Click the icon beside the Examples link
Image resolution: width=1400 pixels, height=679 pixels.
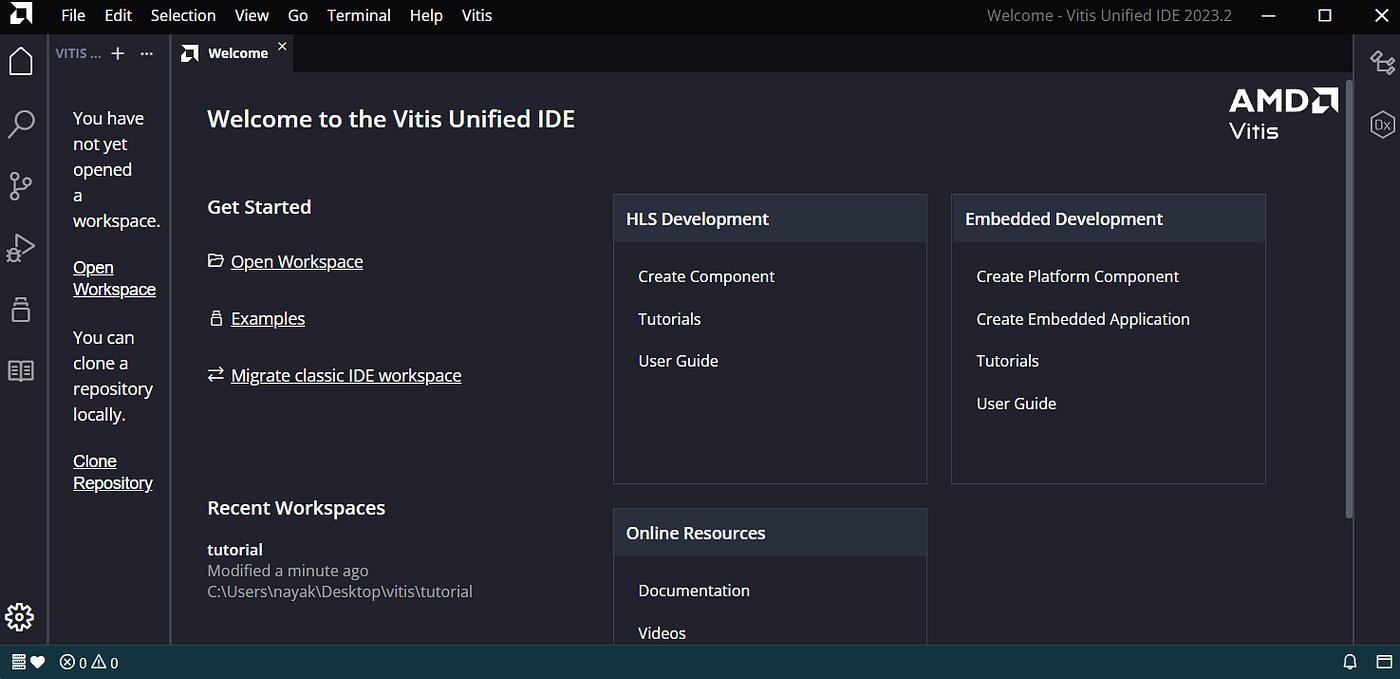click(215, 319)
